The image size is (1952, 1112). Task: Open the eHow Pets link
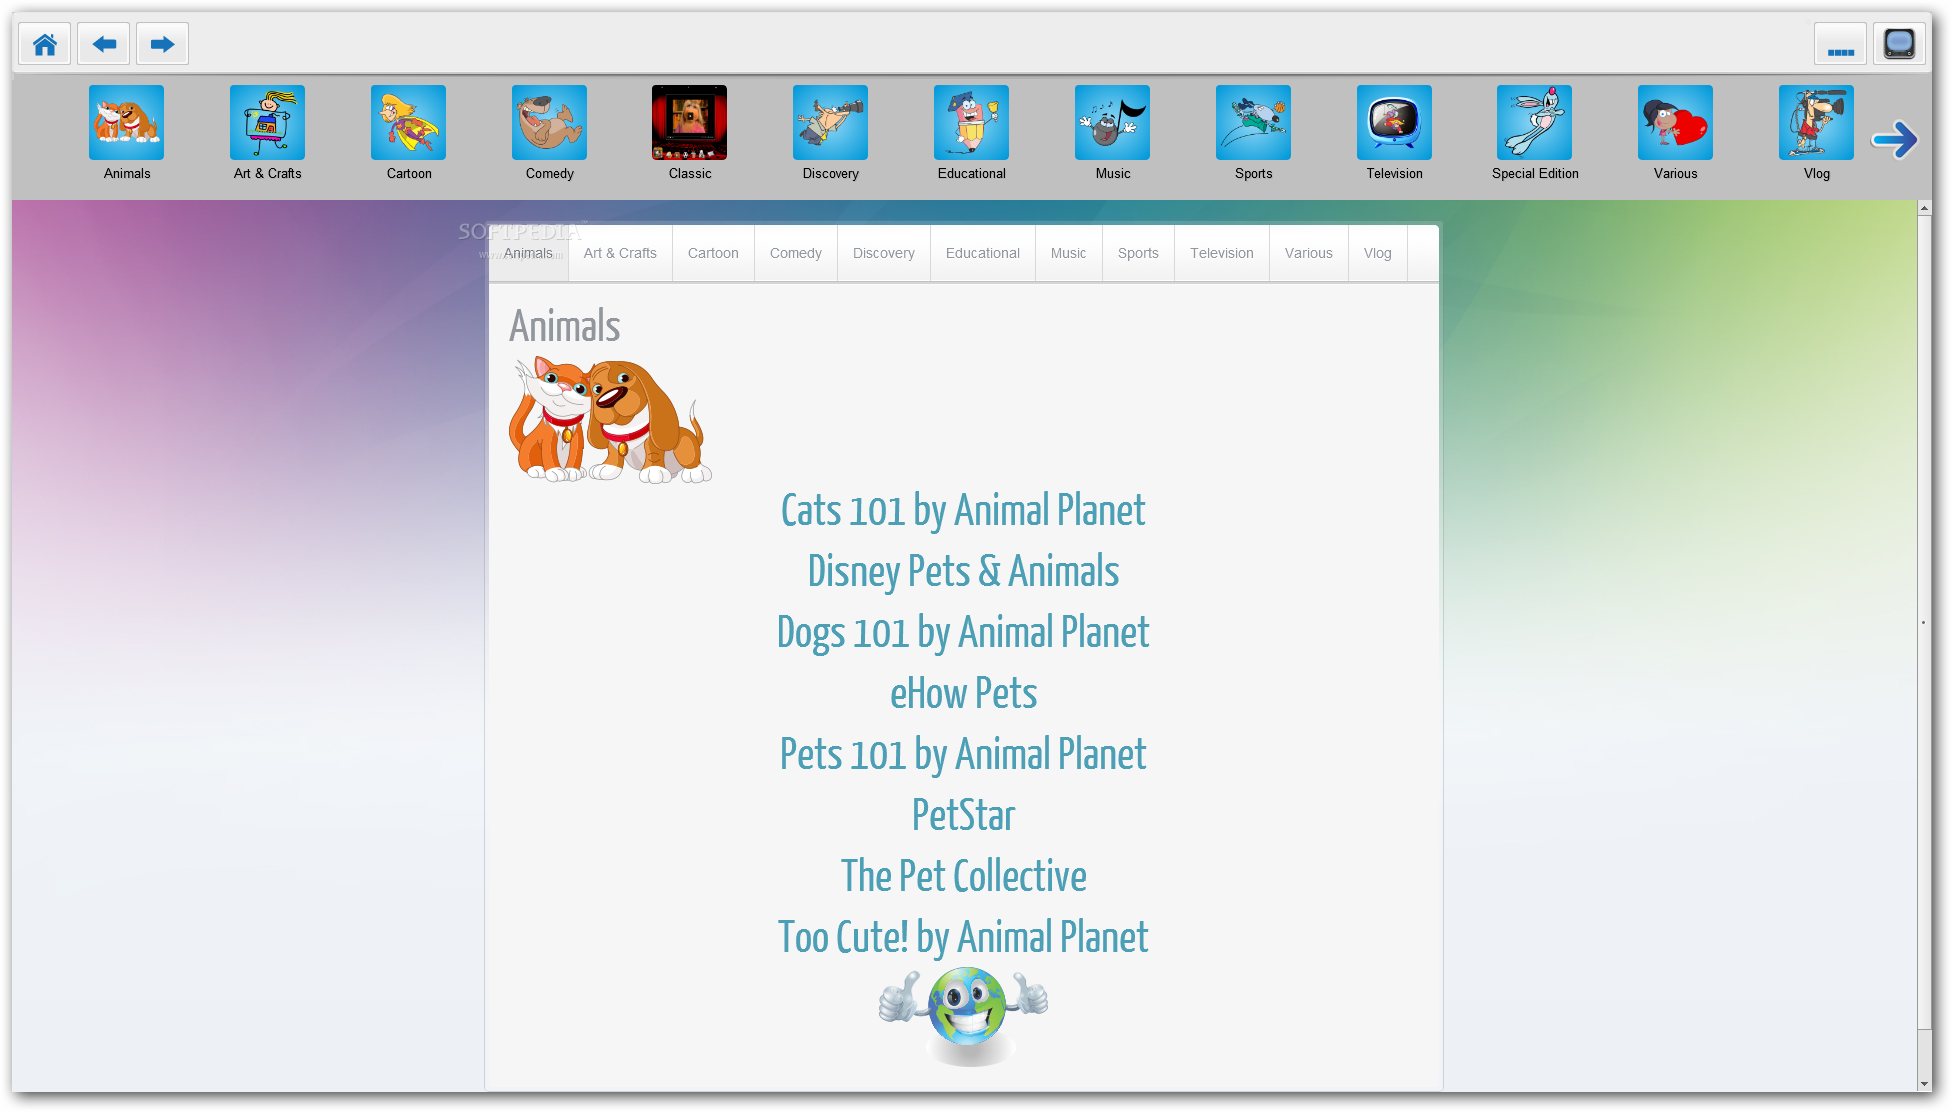963,694
